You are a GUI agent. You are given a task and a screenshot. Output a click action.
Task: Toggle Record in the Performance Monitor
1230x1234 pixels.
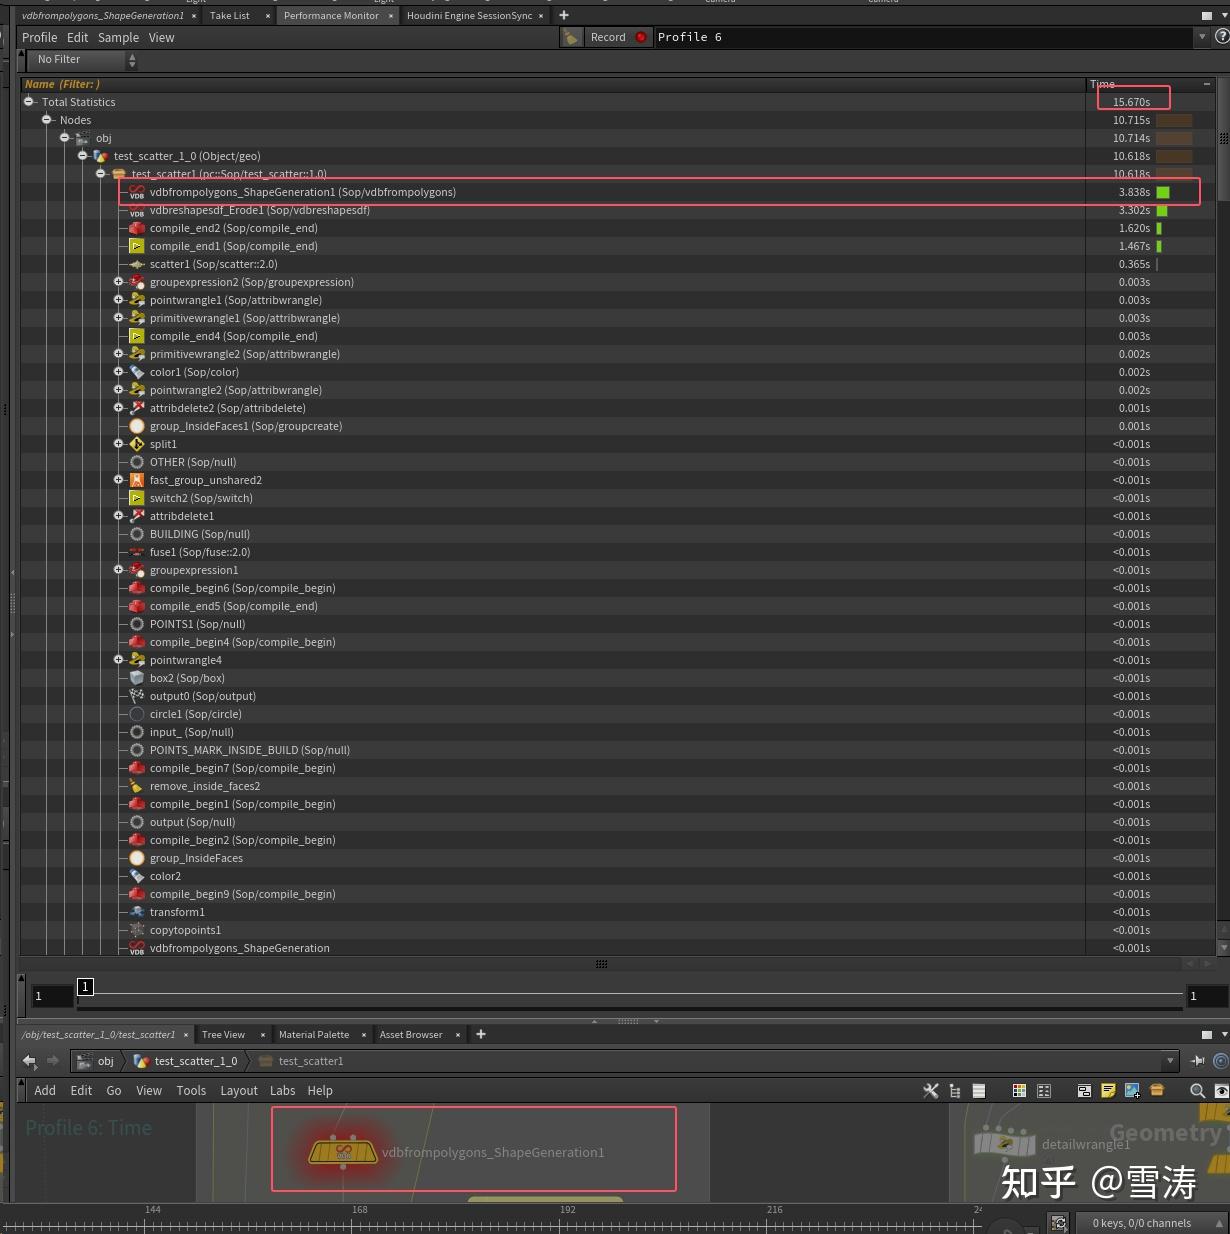608,37
